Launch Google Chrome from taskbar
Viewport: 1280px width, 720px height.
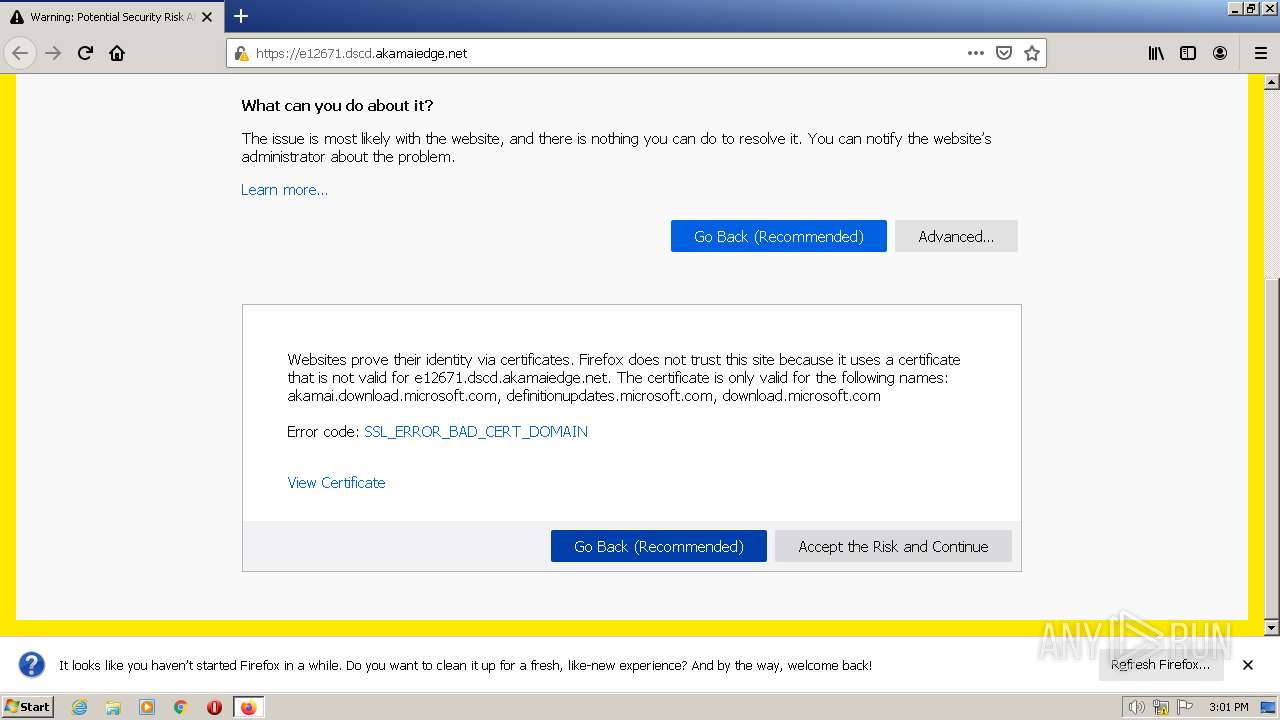181,707
